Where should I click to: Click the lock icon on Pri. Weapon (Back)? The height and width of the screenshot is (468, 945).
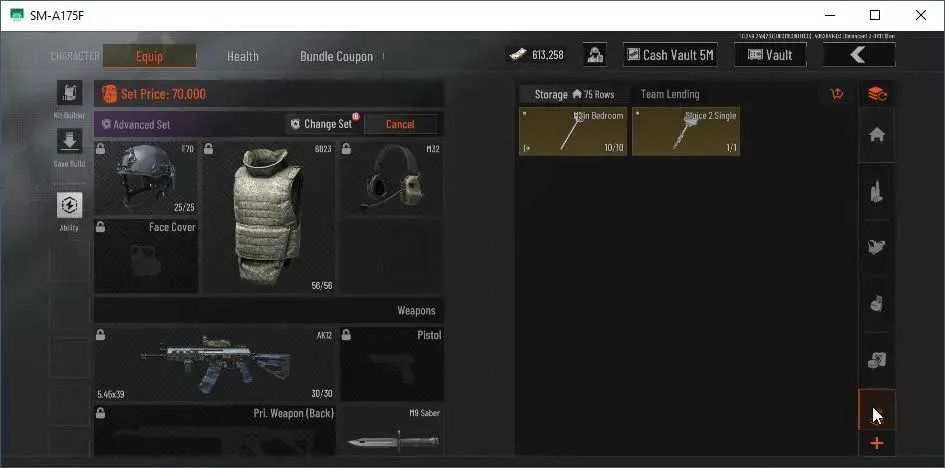coord(101,413)
